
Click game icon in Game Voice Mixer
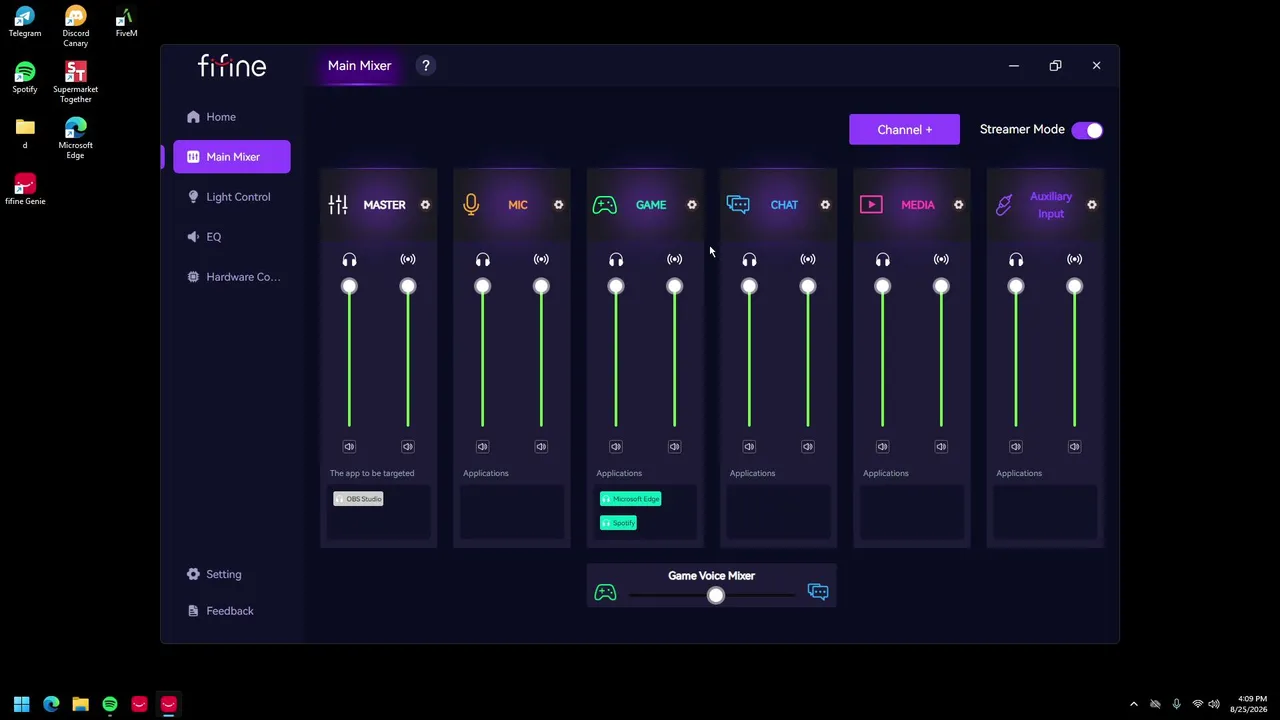pos(605,593)
